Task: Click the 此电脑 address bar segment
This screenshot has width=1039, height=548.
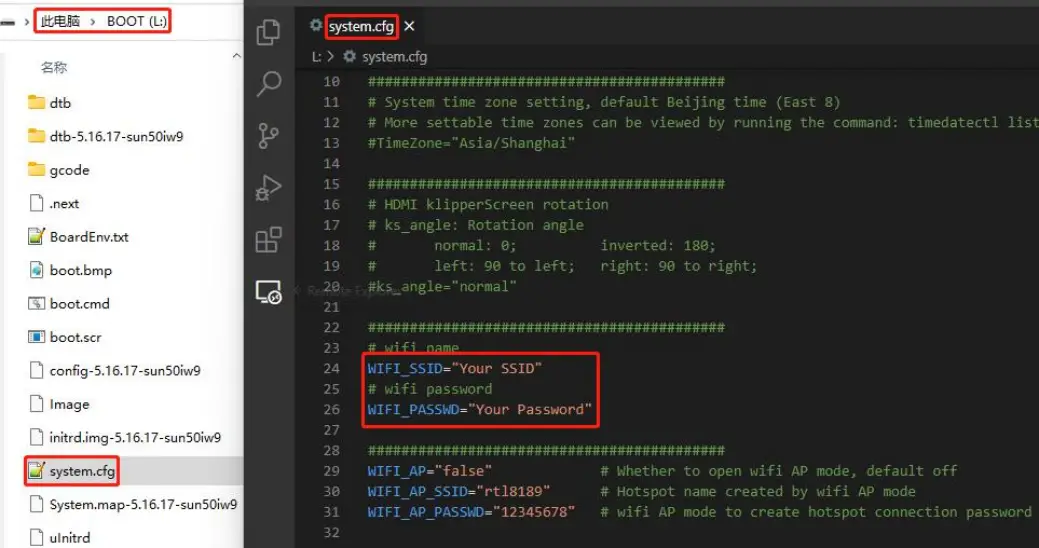Action: click(60, 21)
